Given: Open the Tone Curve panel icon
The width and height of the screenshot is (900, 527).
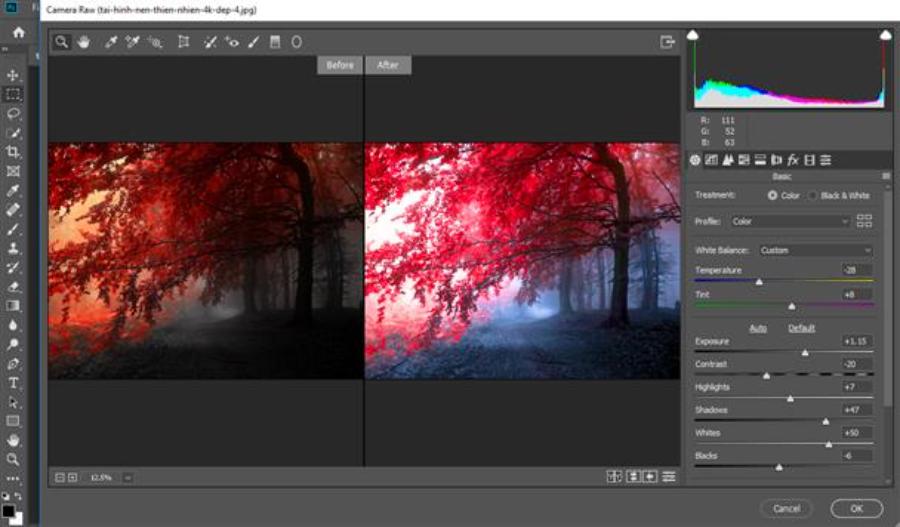Looking at the screenshot, I should 711,160.
